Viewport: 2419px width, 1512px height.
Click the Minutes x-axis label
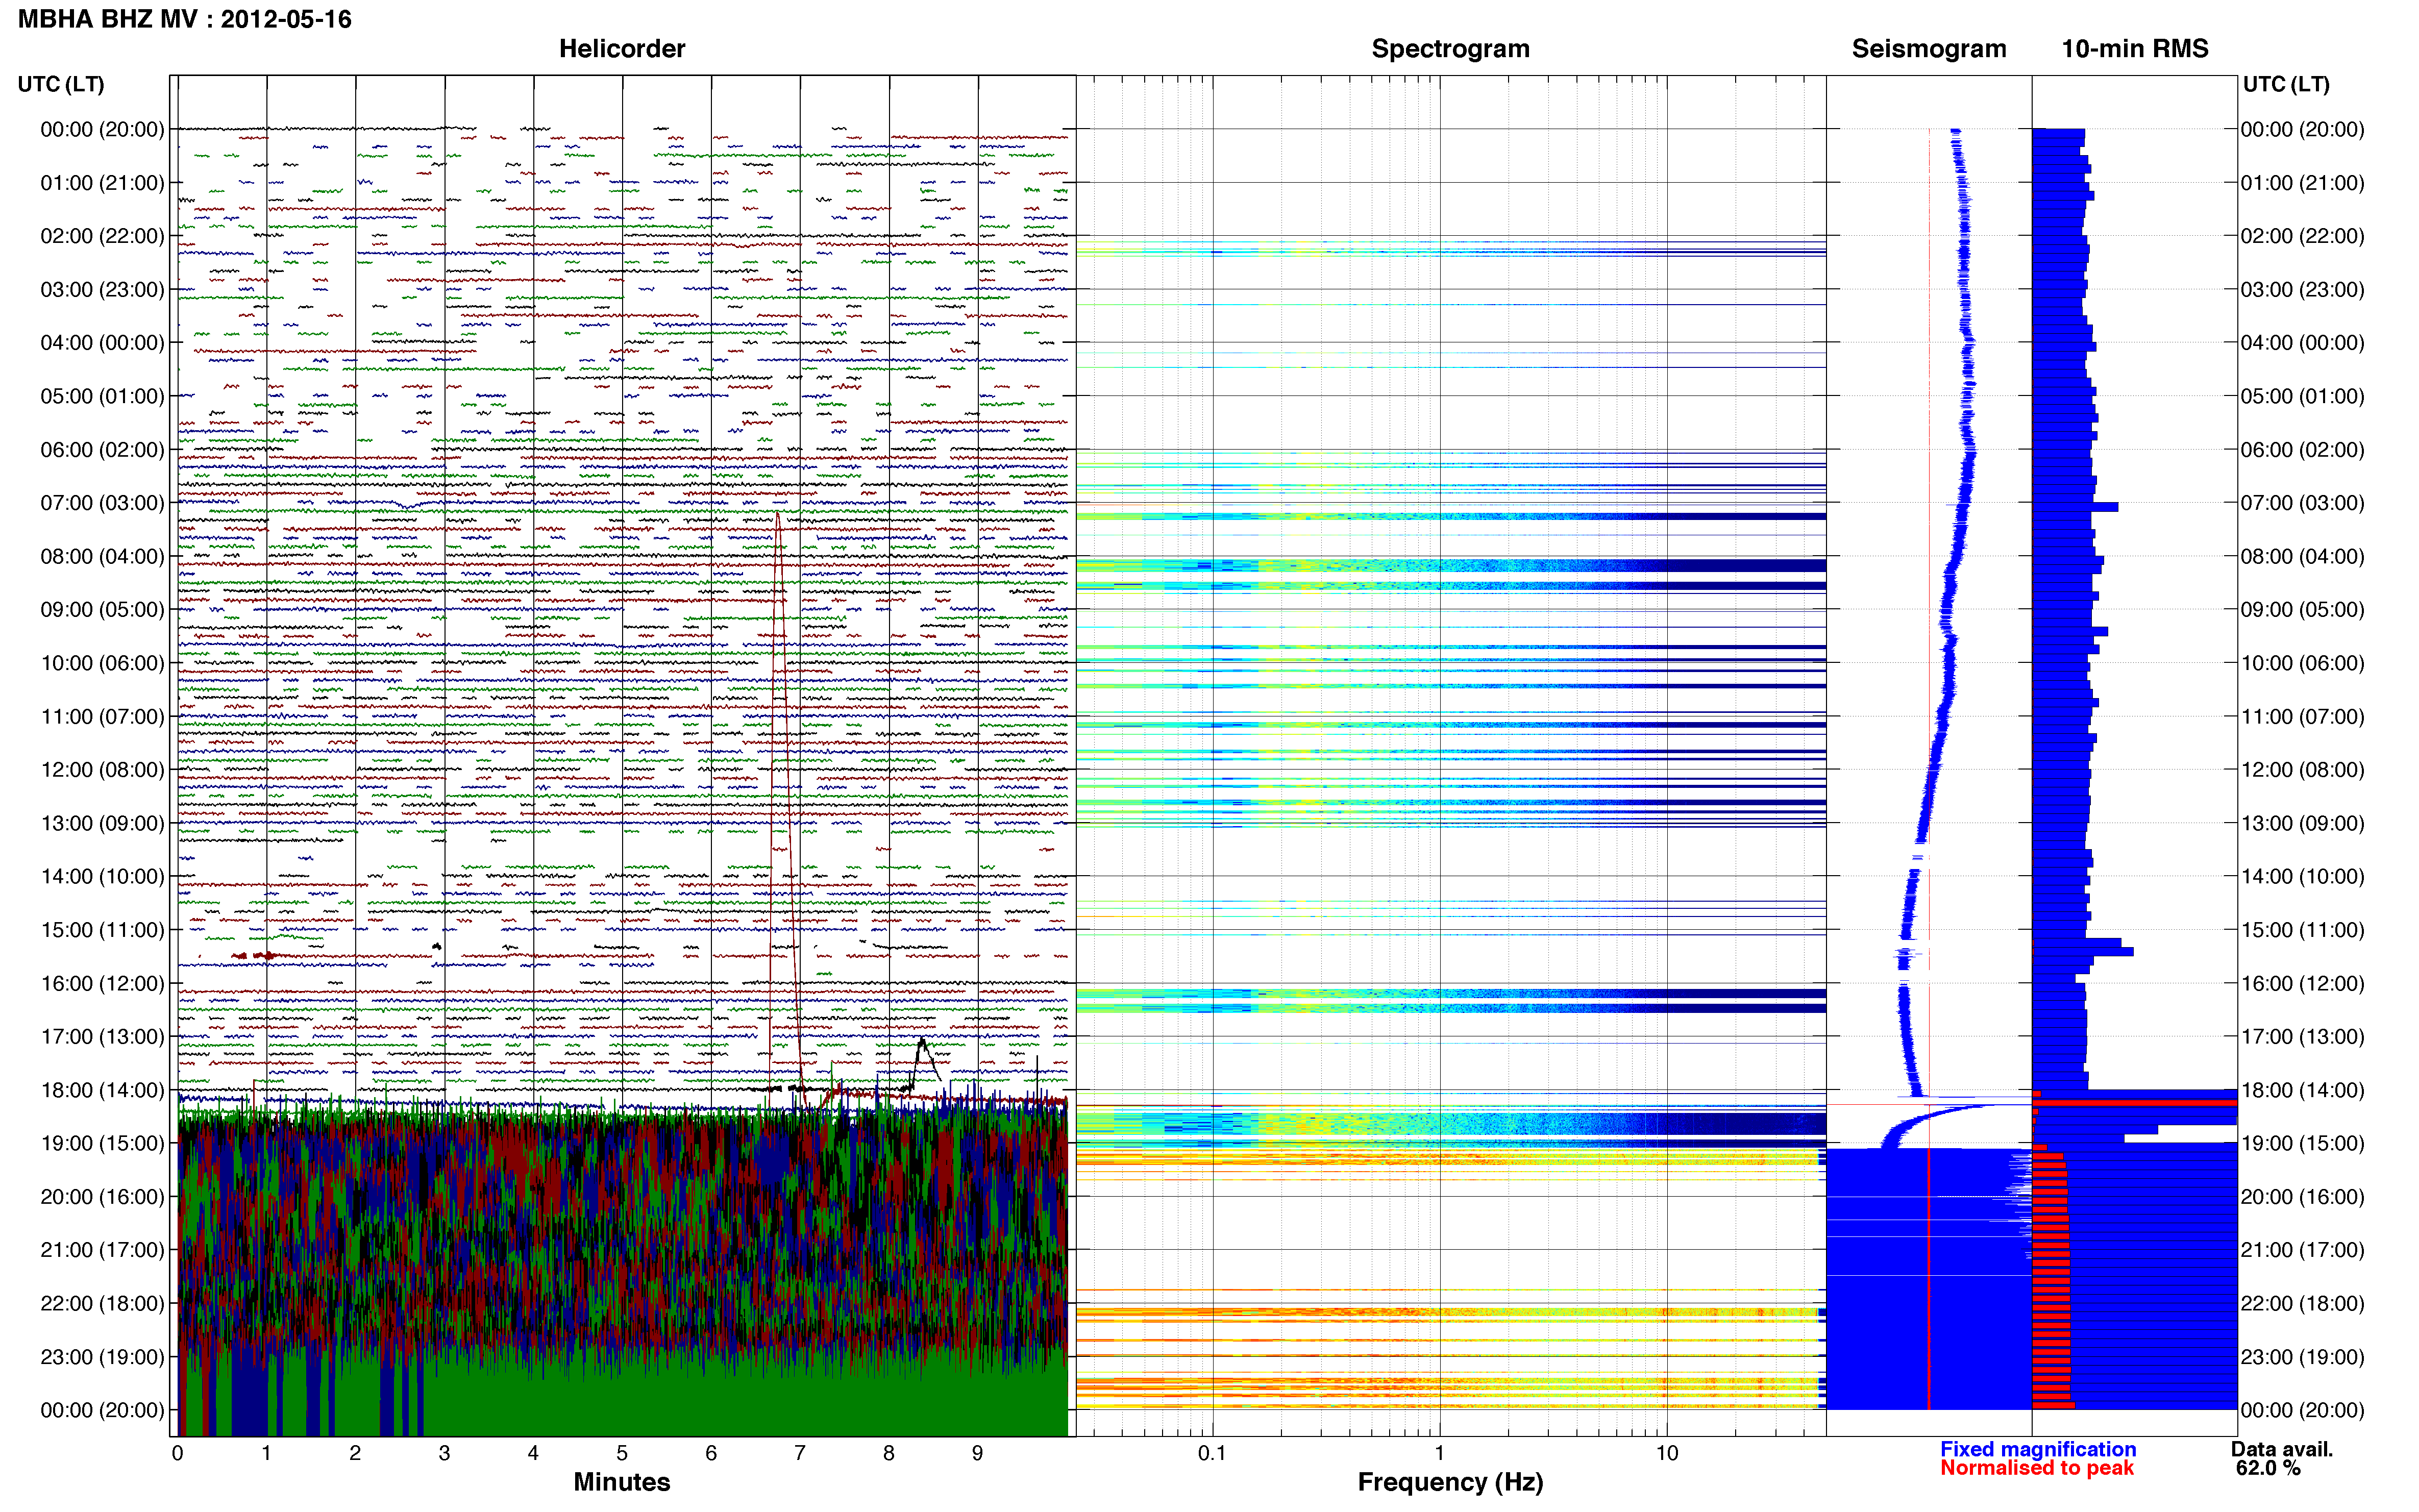622,1482
